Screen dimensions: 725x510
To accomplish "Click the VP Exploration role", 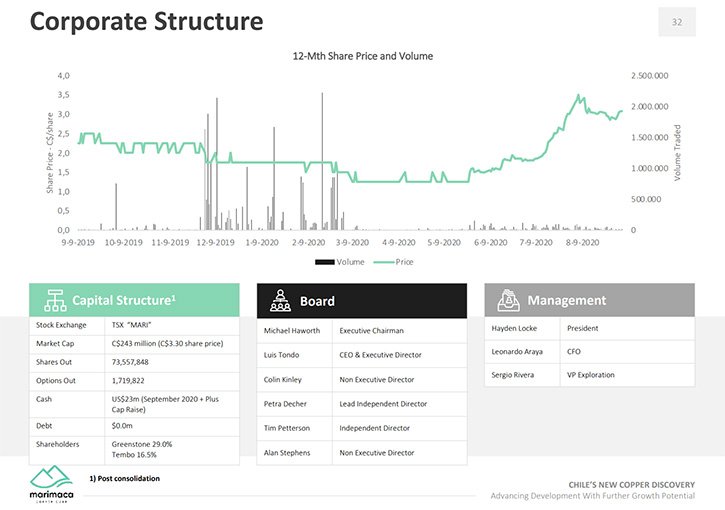I will point(591,375).
